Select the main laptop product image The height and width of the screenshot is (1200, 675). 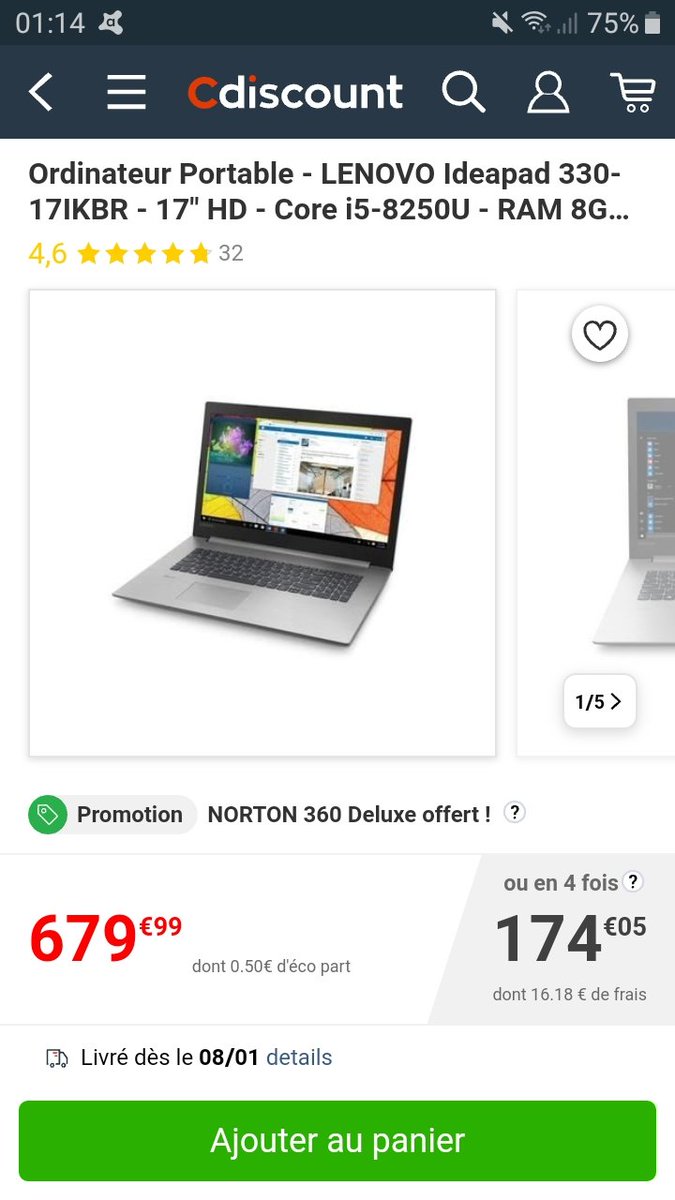pyautogui.click(x=262, y=523)
